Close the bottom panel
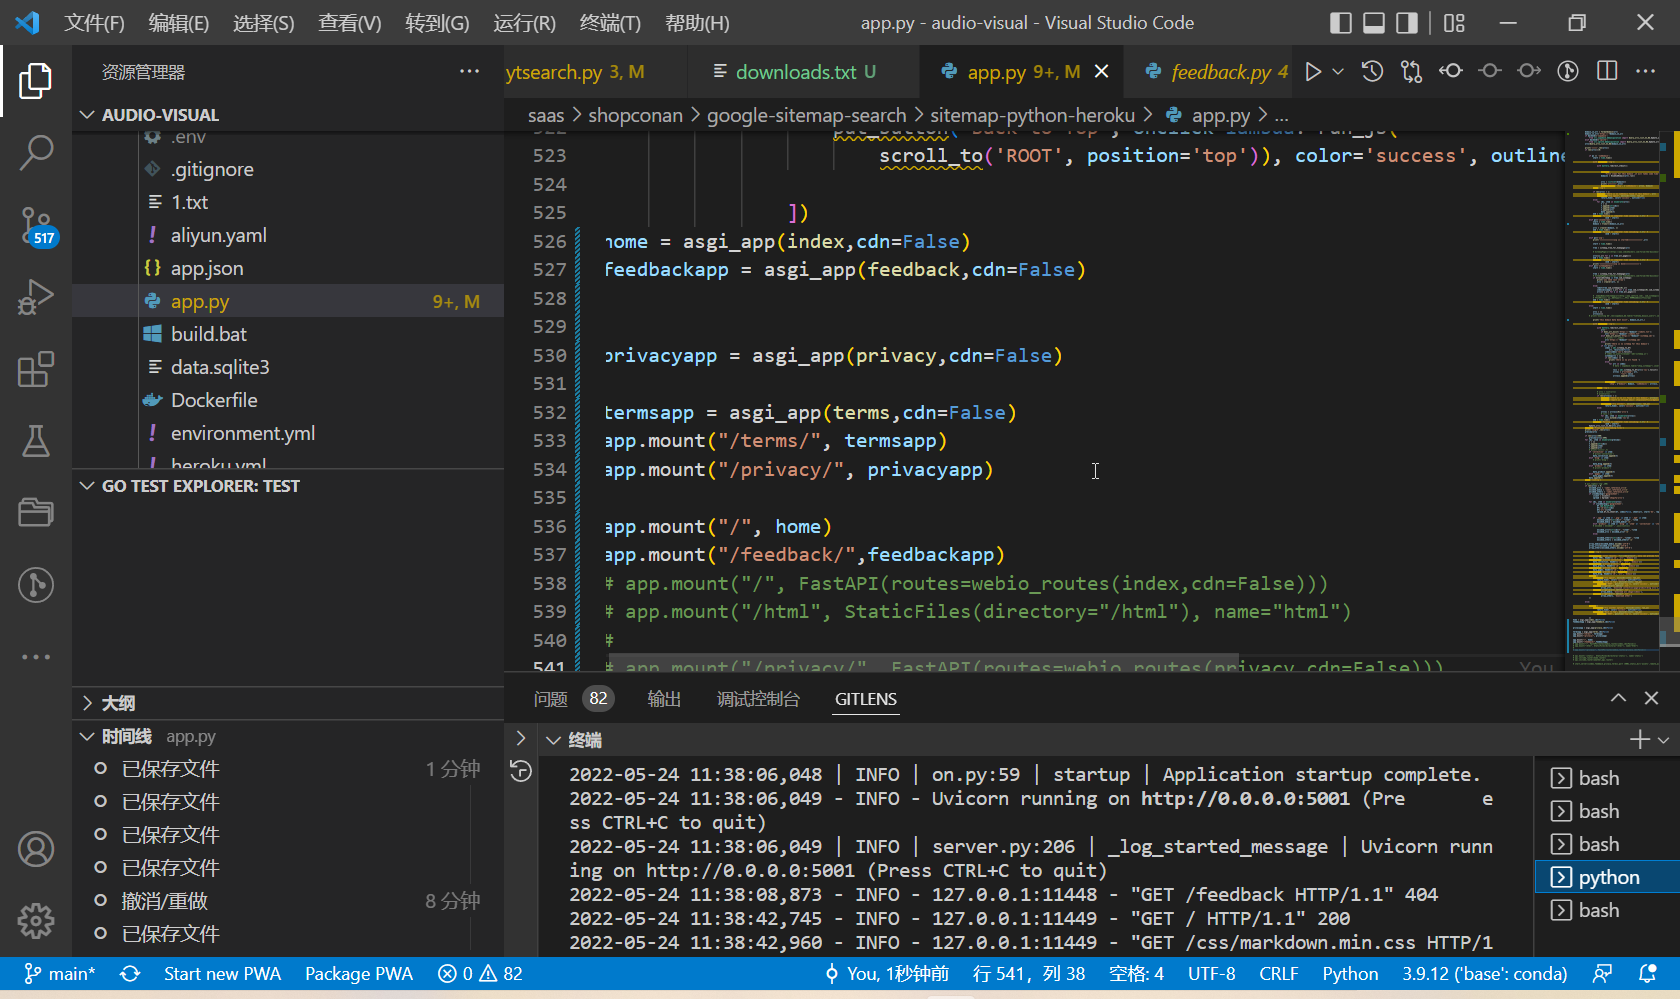Screen dimensions: 1680x999 click(x=1652, y=698)
